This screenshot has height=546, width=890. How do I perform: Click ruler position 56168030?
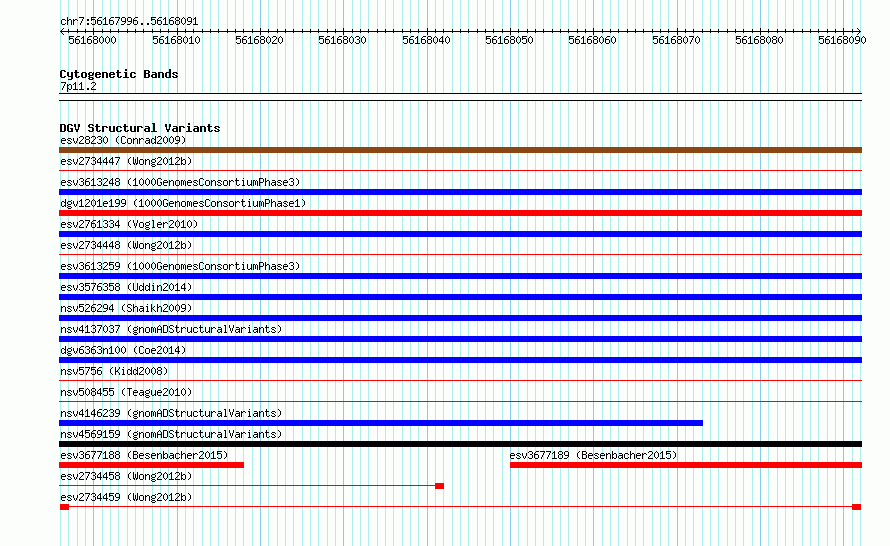click(x=342, y=40)
